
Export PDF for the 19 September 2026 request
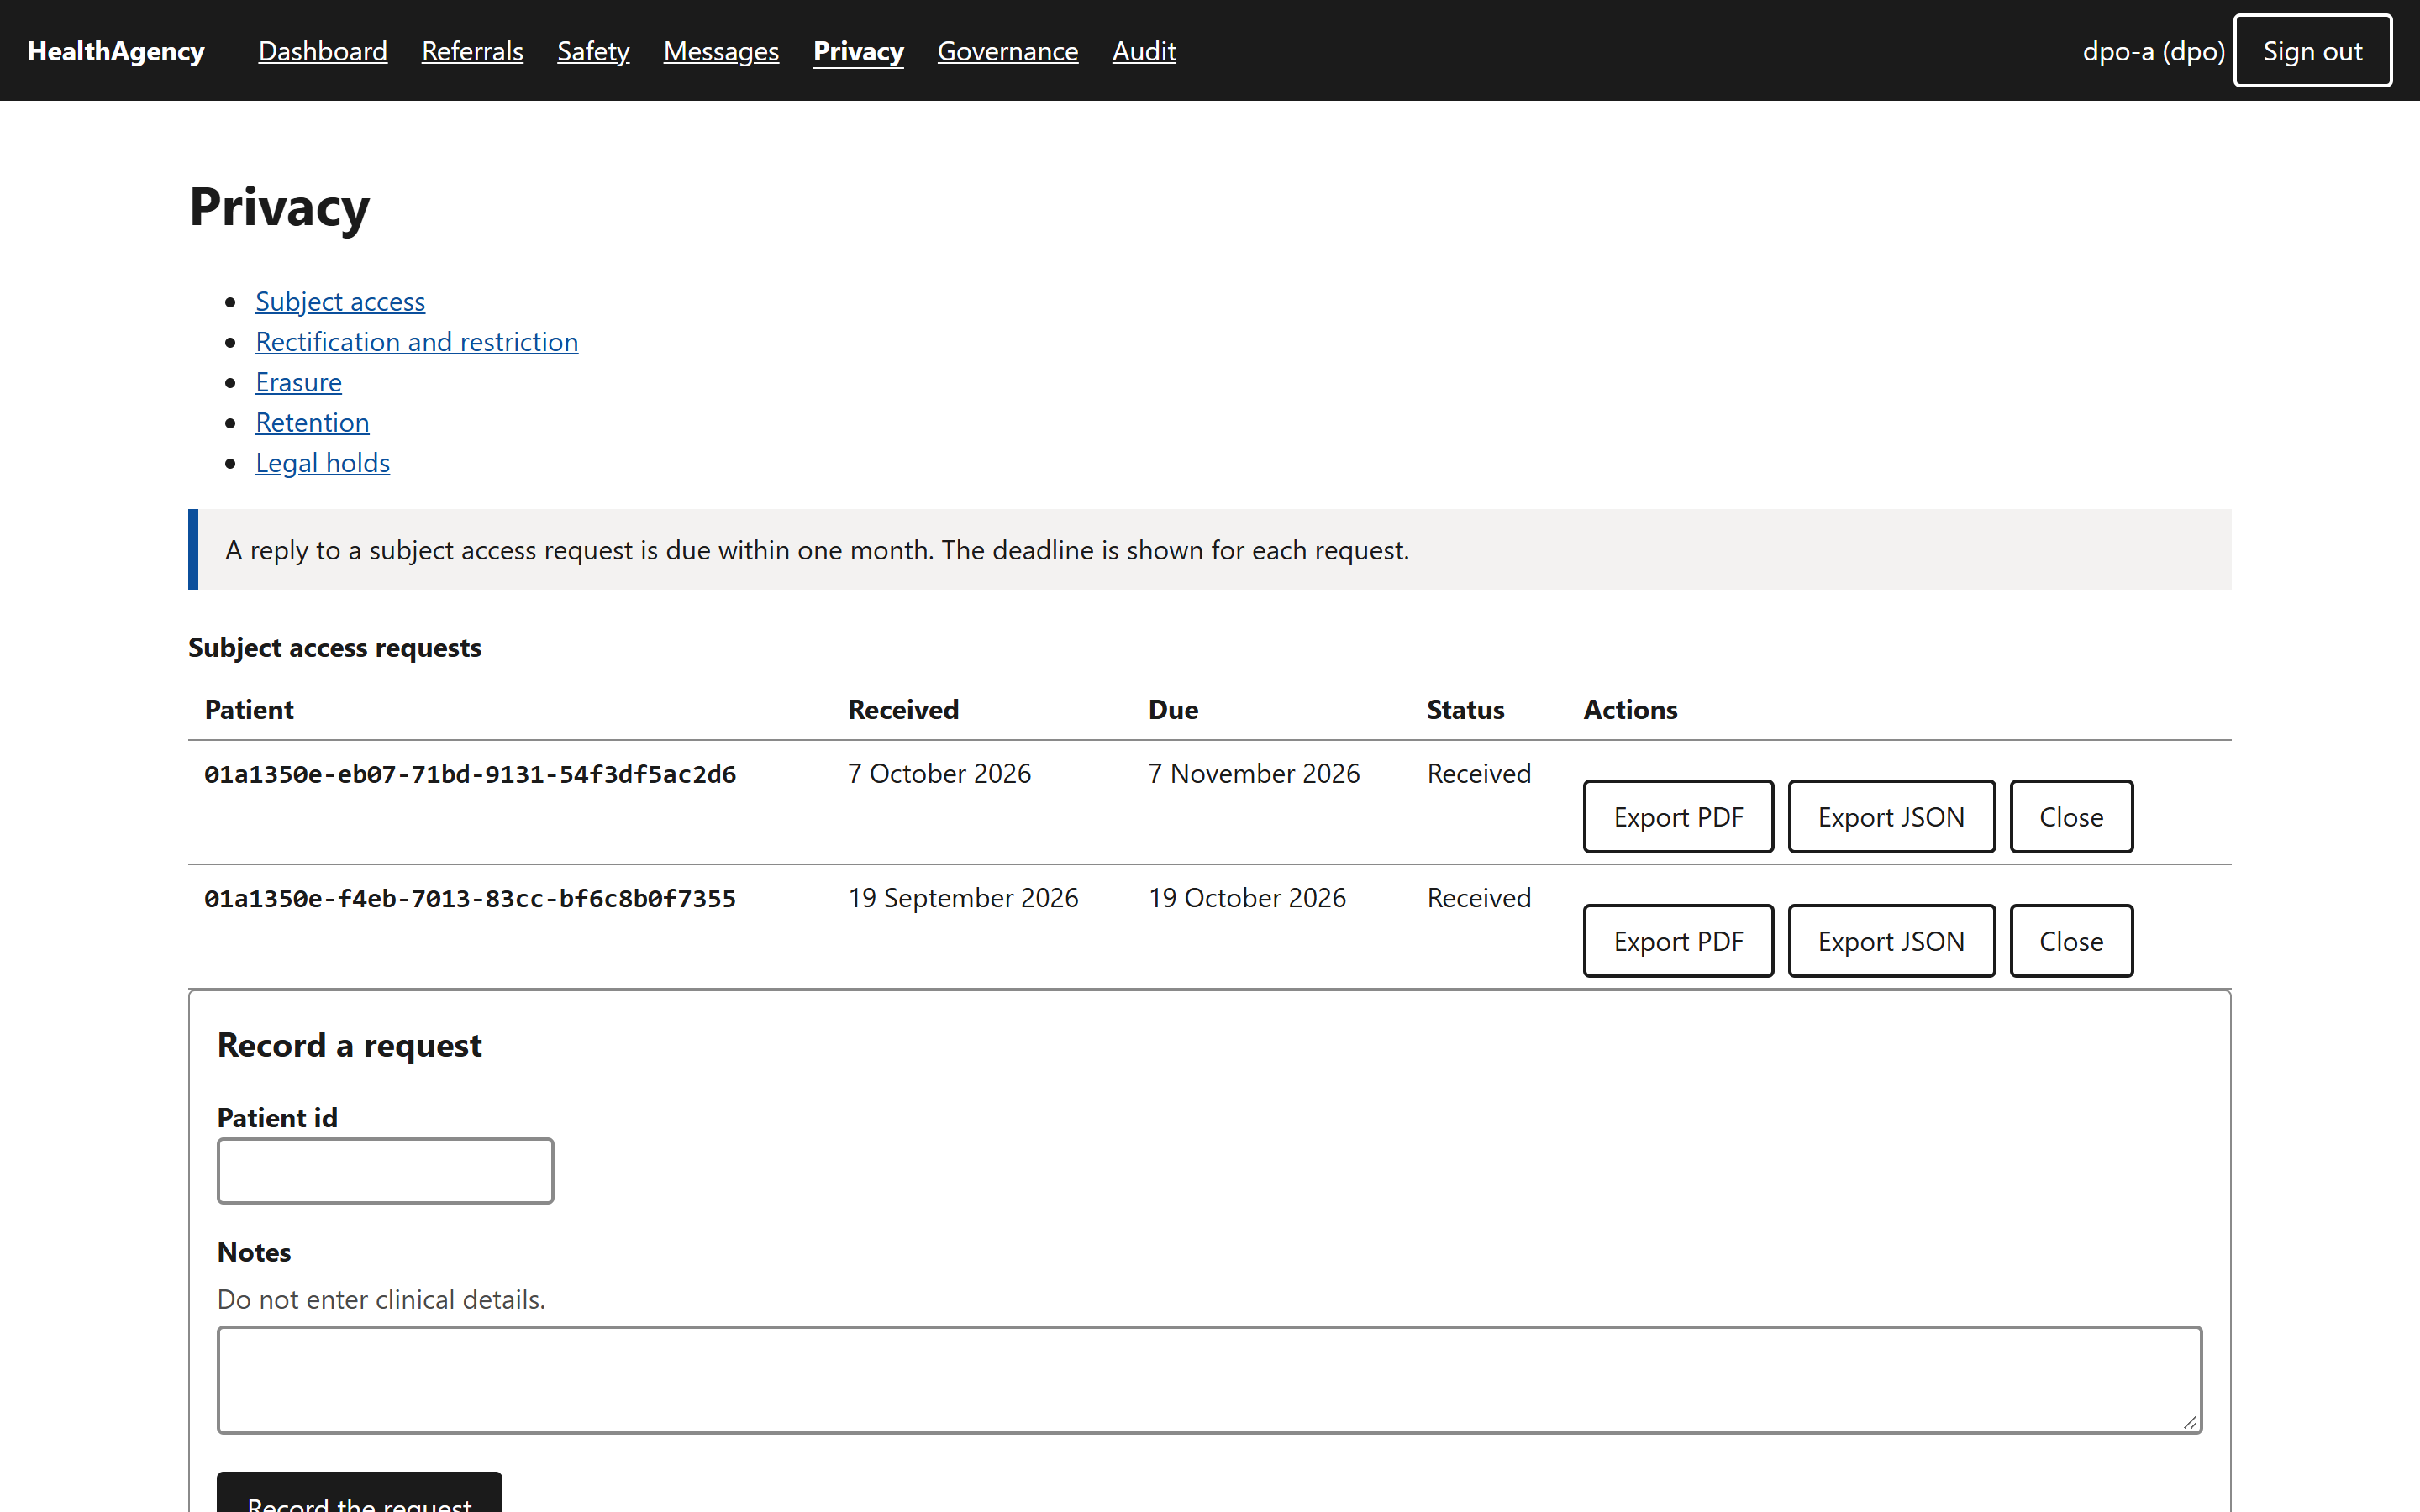pyautogui.click(x=1678, y=941)
